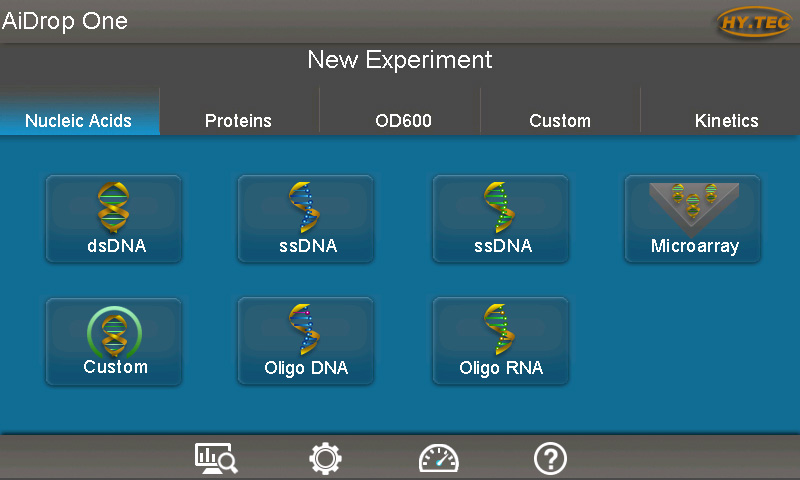
Task: Switch to the Nucleic Acids tab
Action: click(79, 121)
